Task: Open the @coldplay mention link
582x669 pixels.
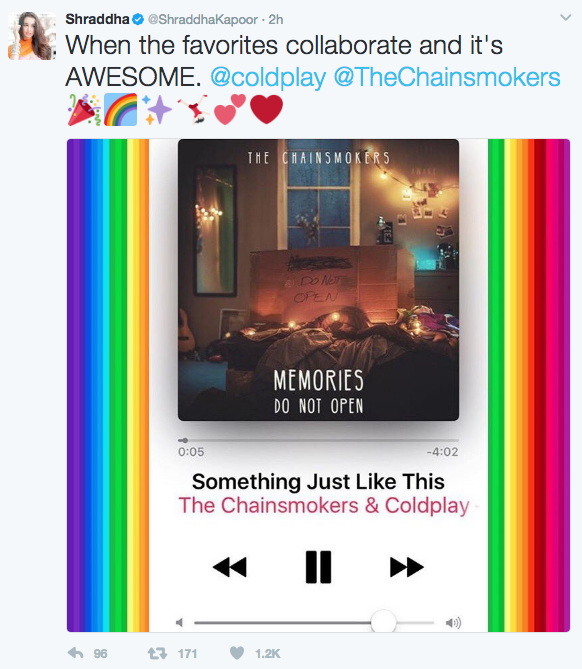Action: pyautogui.click(x=268, y=77)
